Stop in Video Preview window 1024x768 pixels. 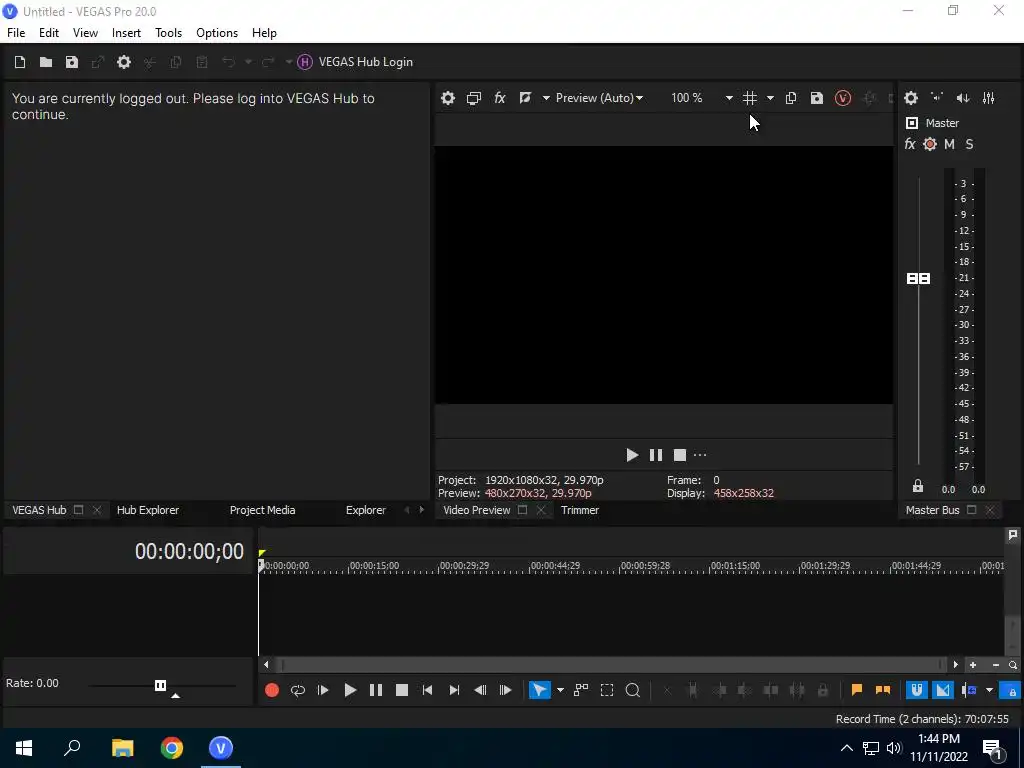(x=680, y=455)
